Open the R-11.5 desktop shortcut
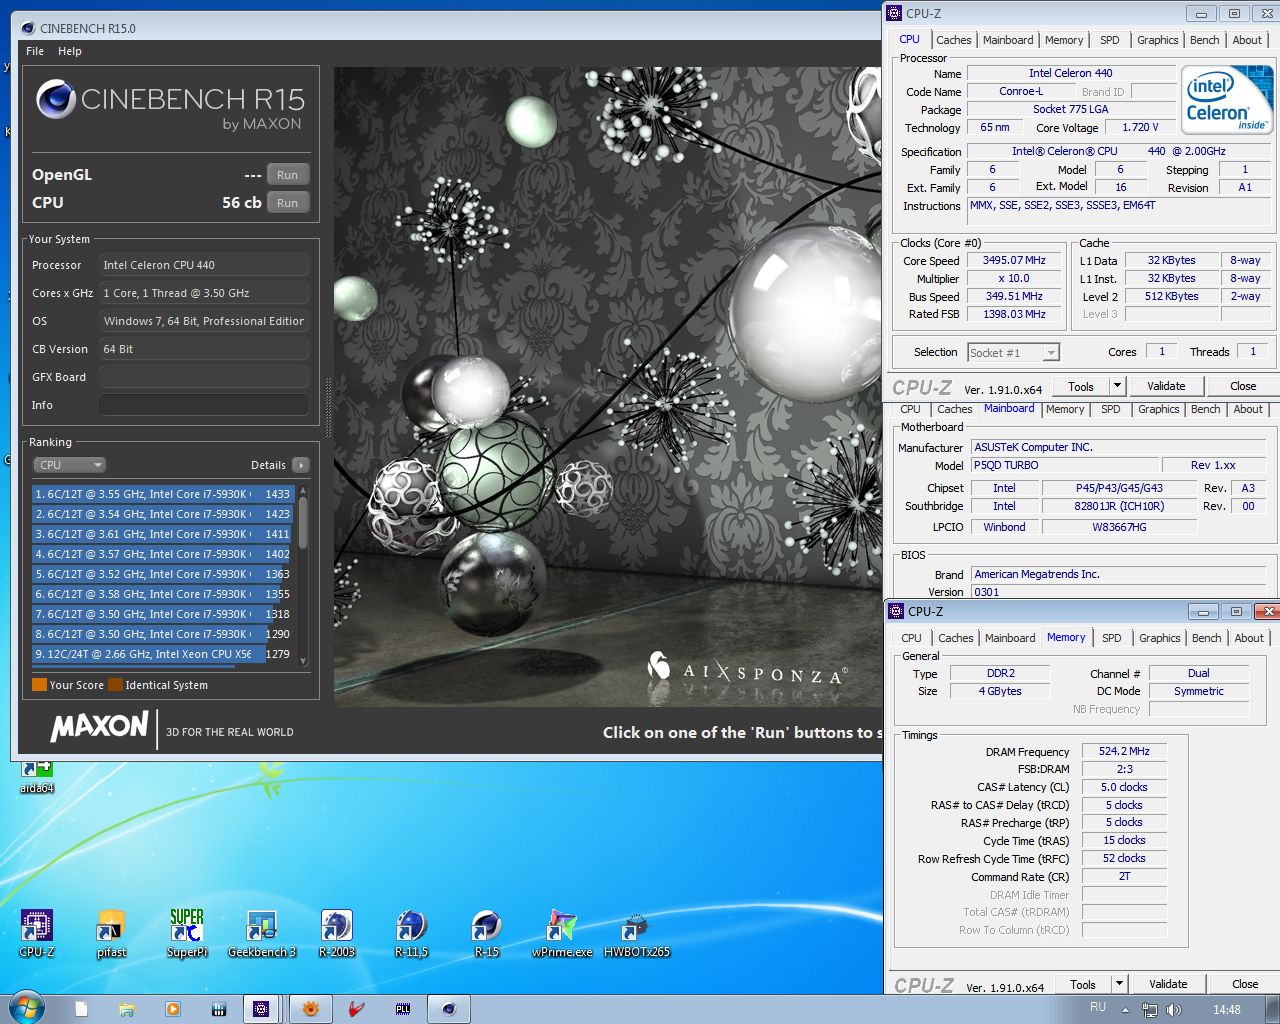Screen dimensions: 1280x1024 pyautogui.click(x=412, y=934)
